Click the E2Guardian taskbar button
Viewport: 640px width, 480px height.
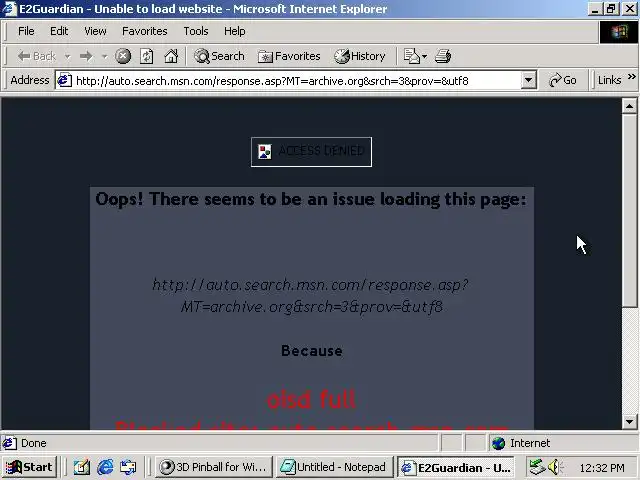point(456,467)
